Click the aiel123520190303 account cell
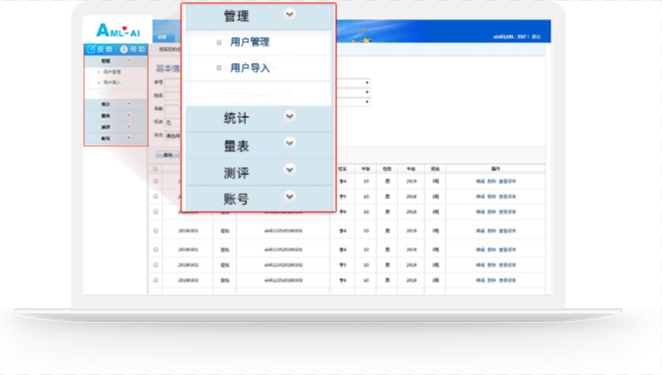Screen dimensions: 662x375 283,280
